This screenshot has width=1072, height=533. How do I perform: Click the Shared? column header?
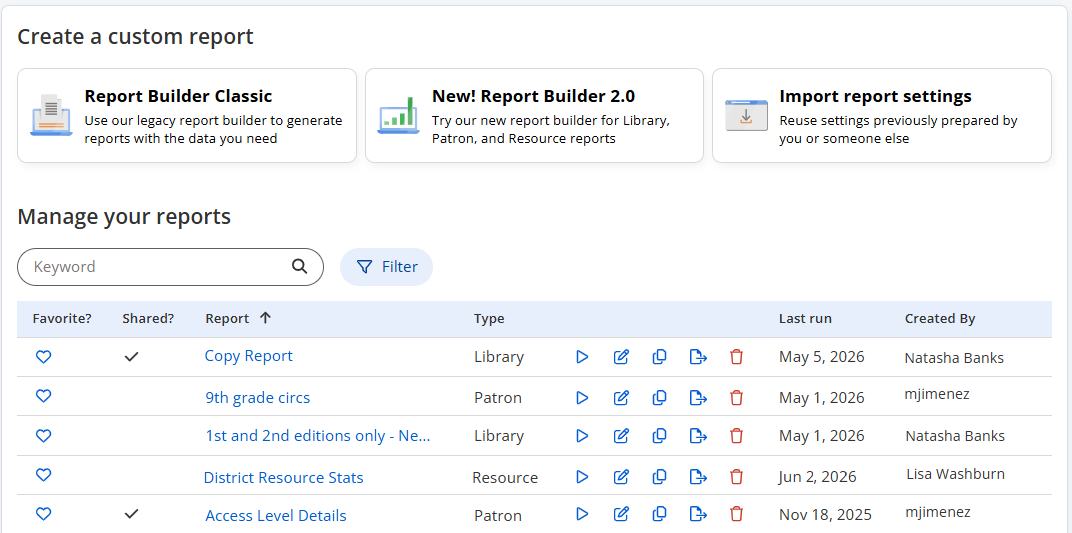pos(148,318)
